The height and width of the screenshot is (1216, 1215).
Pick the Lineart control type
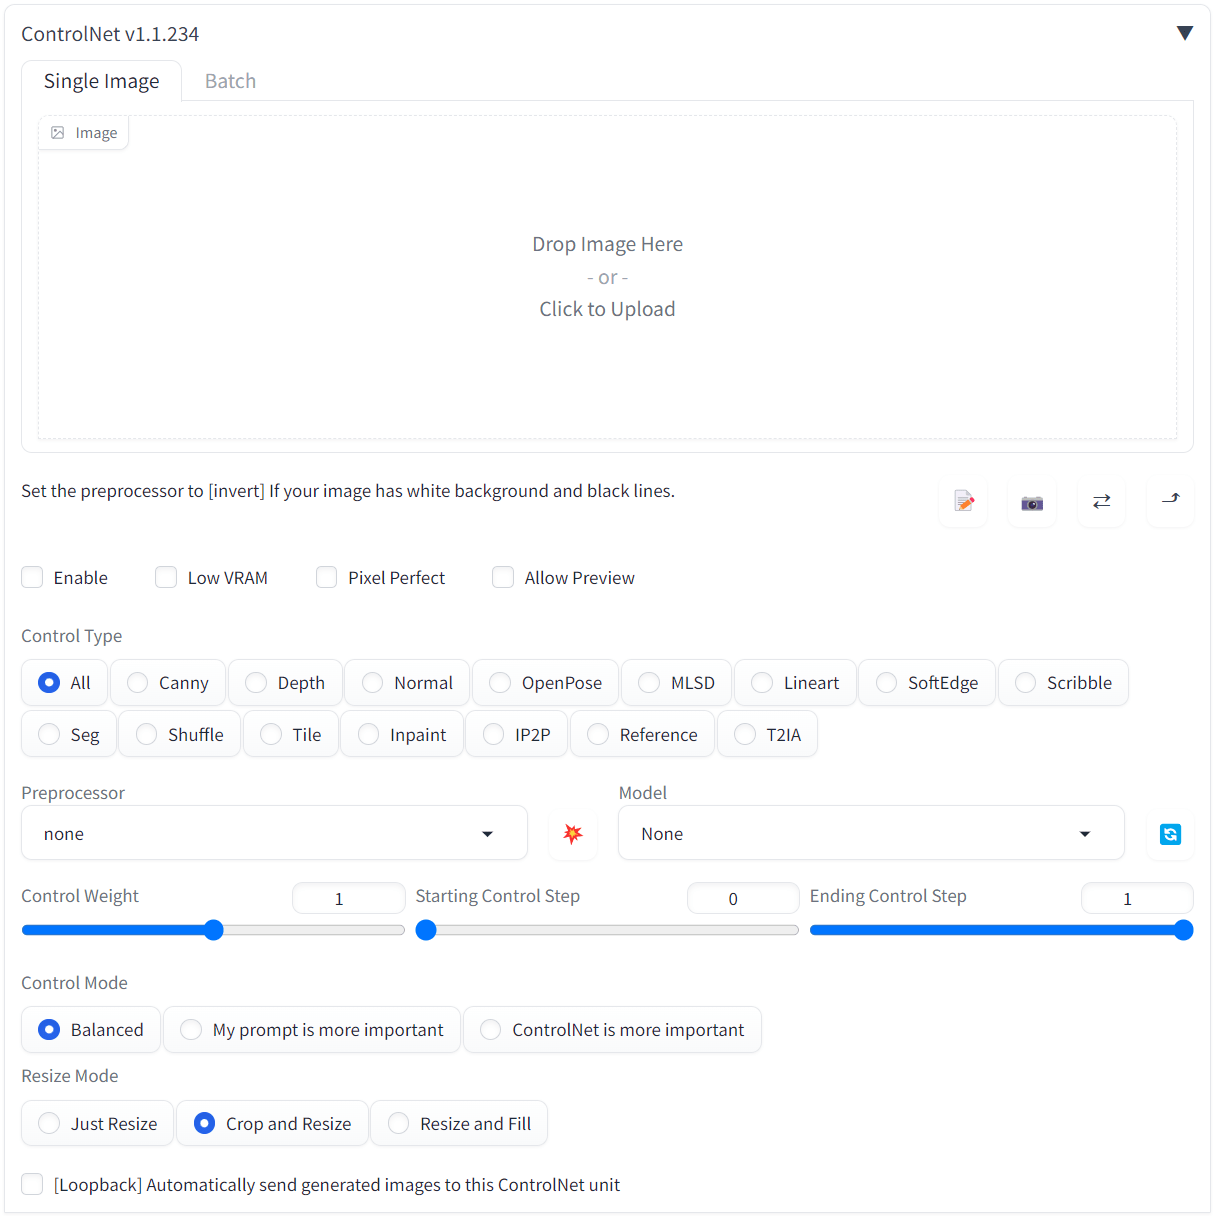[795, 683]
